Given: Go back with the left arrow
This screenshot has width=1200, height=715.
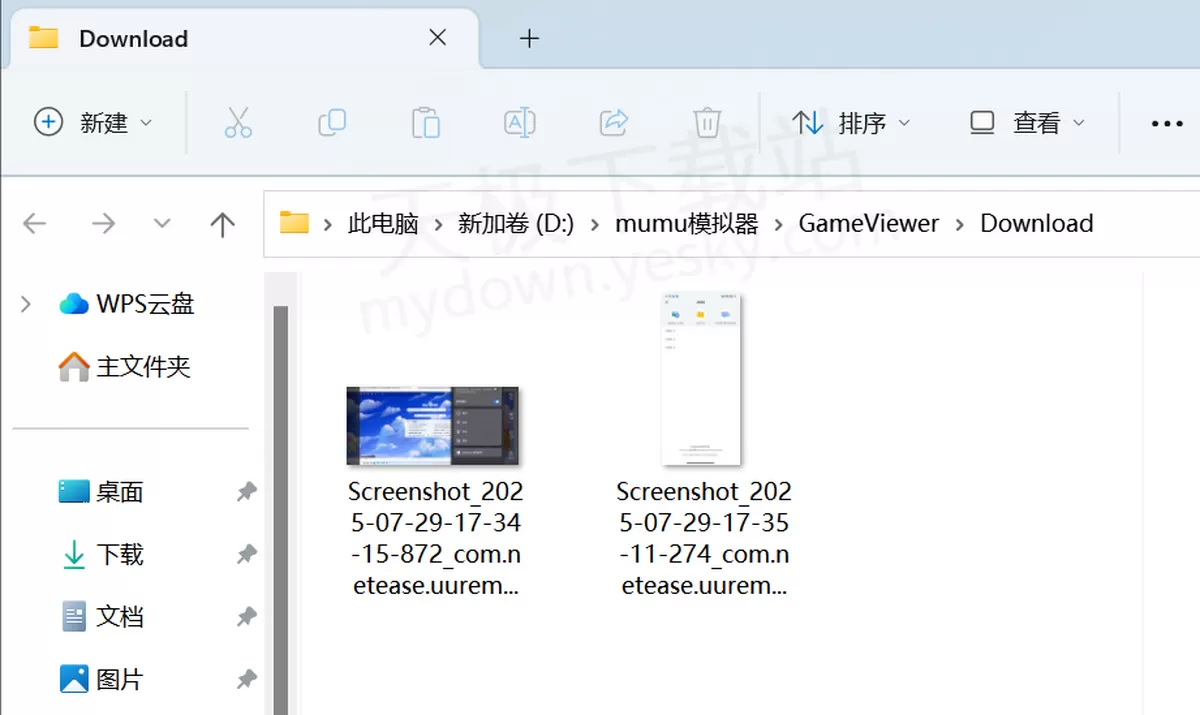Looking at the screenshot, I should (x=35, y=223).
